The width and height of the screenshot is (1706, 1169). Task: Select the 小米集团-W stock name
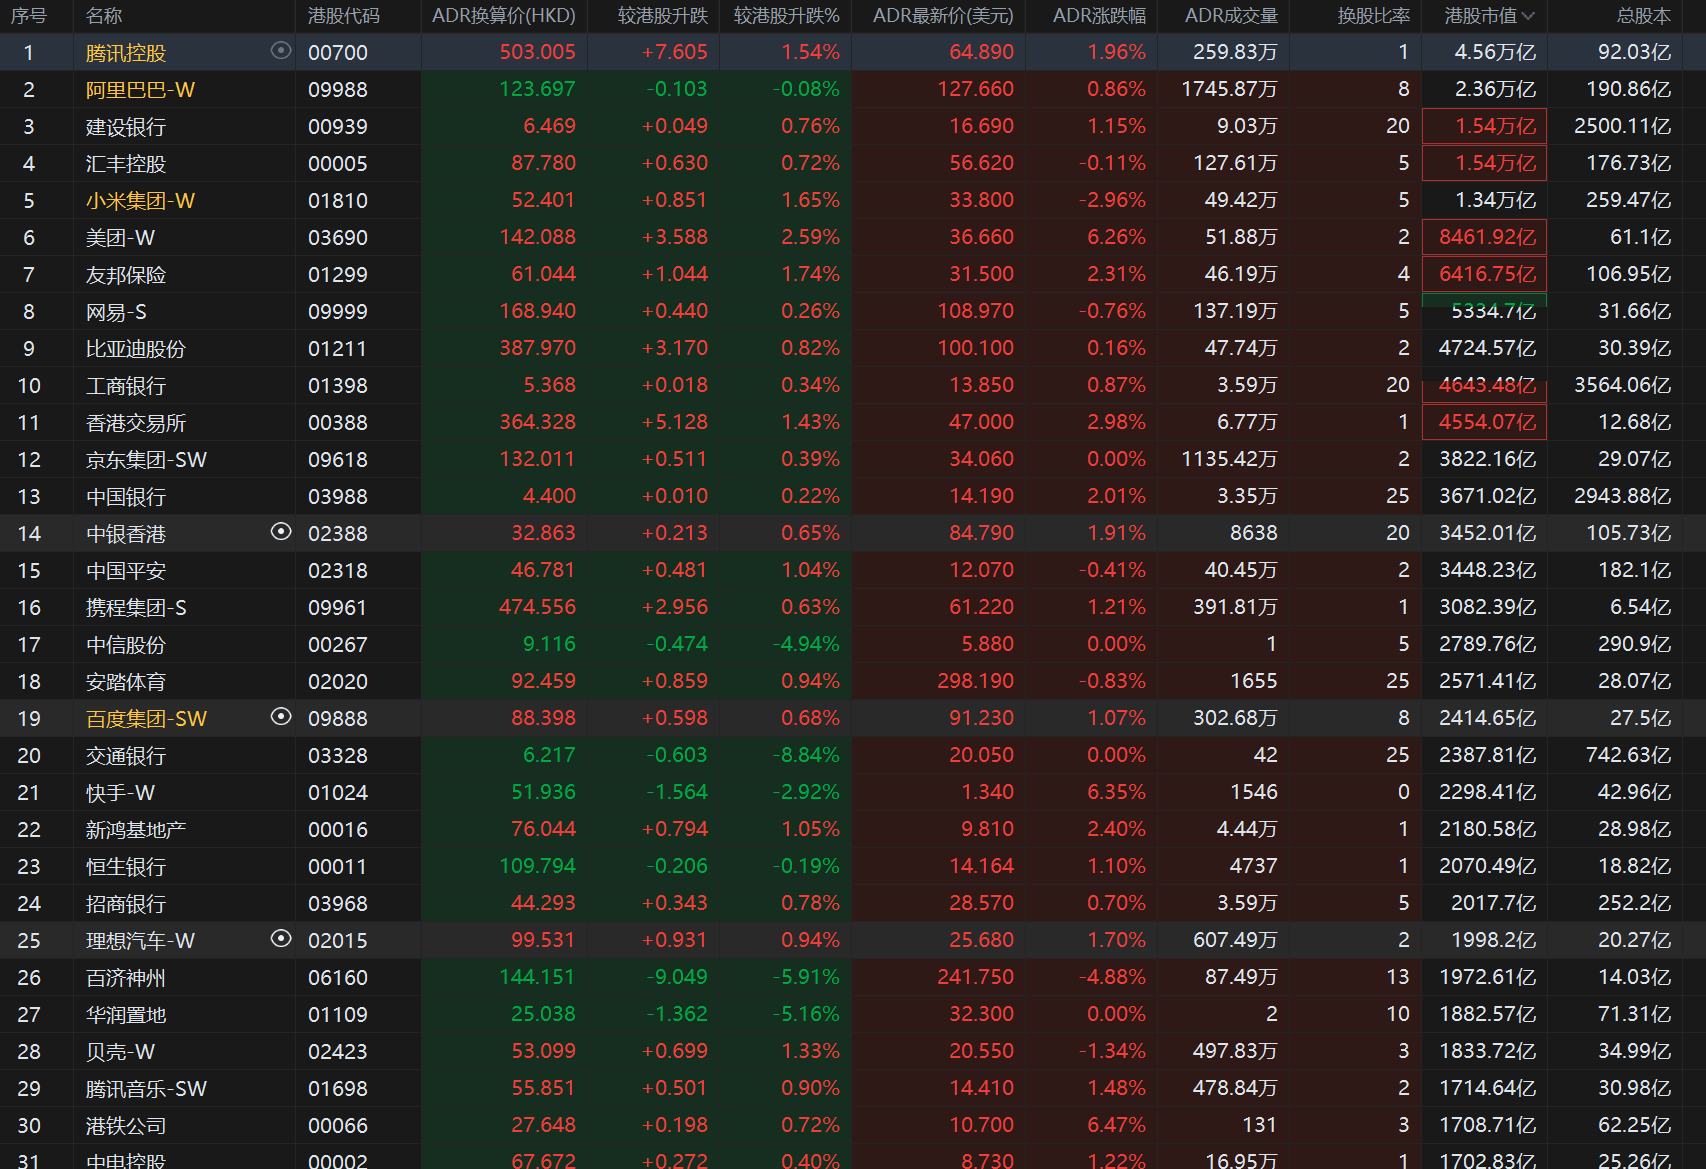140,200
